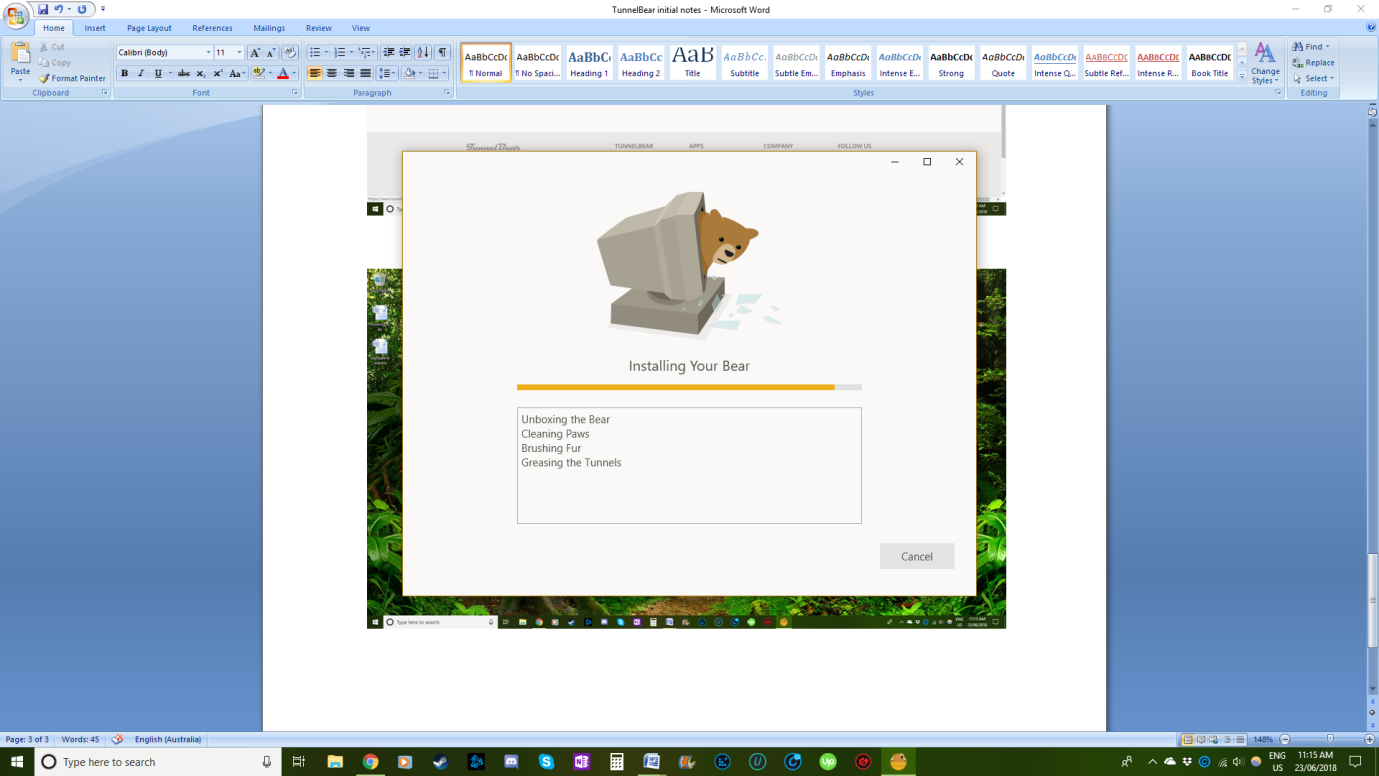Redo the last action
Image resolution: width=1379 pixels, height=776 pixels.
[x=82, y=9]
